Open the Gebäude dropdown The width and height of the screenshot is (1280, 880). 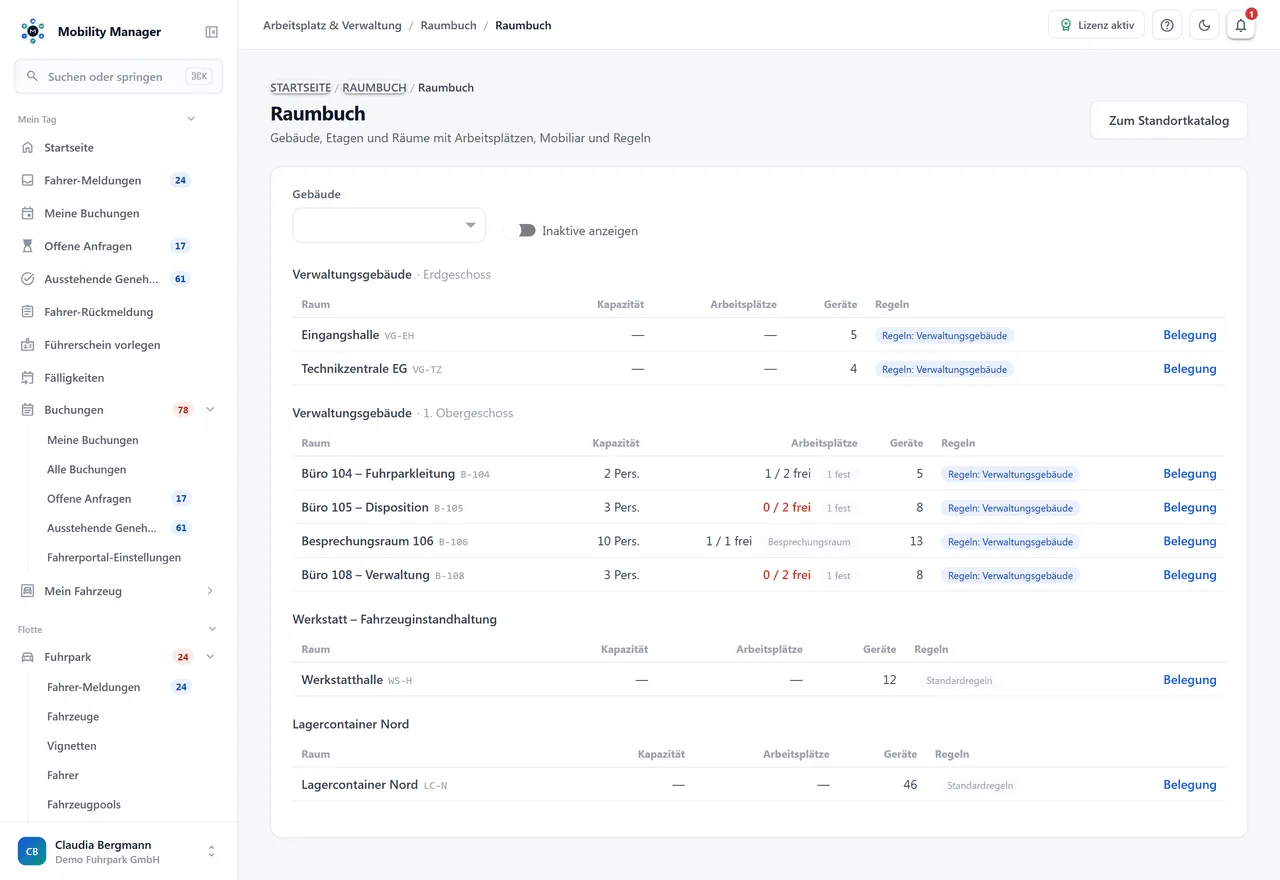tap(389, 225)
